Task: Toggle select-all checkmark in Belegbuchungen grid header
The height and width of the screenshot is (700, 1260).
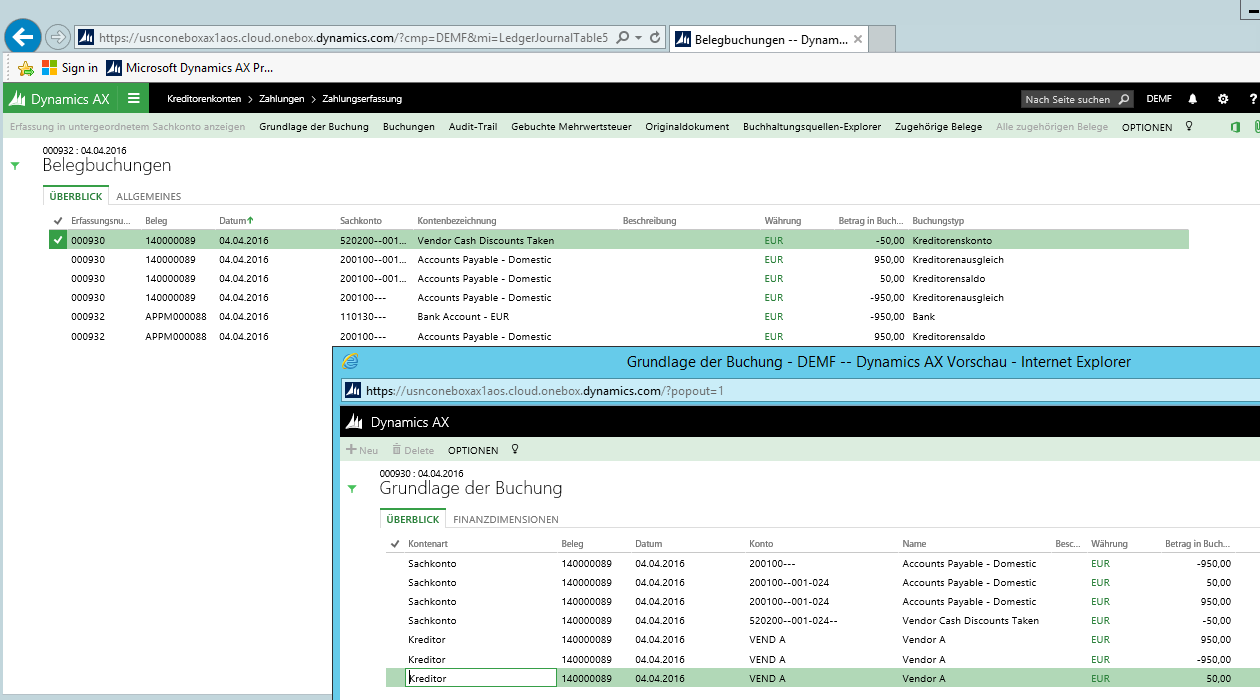Action: tap(58, 221)
